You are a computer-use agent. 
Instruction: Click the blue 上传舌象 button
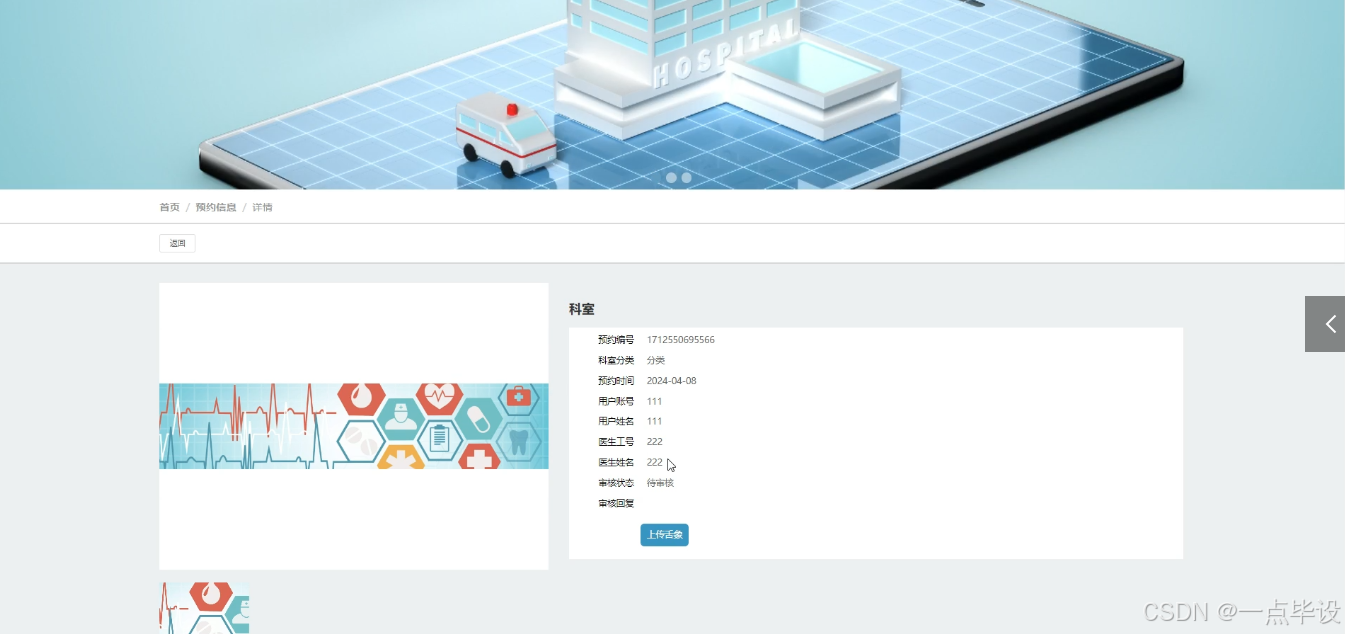(664, 535)
